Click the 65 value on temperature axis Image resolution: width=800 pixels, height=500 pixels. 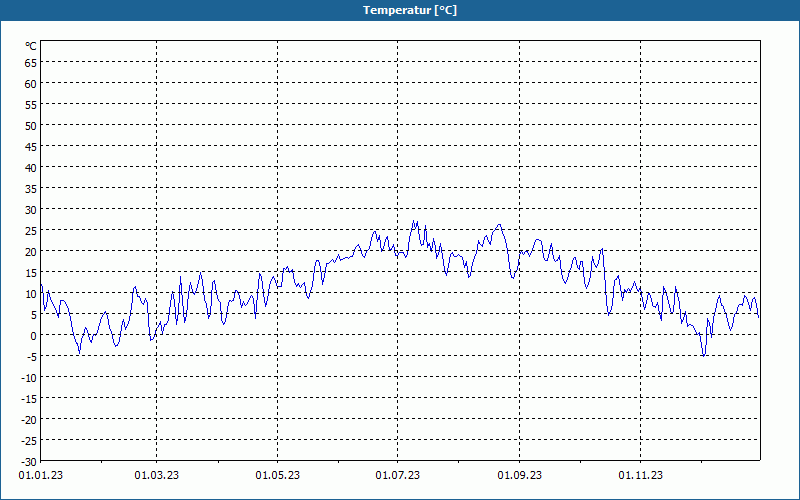(31, 62)
